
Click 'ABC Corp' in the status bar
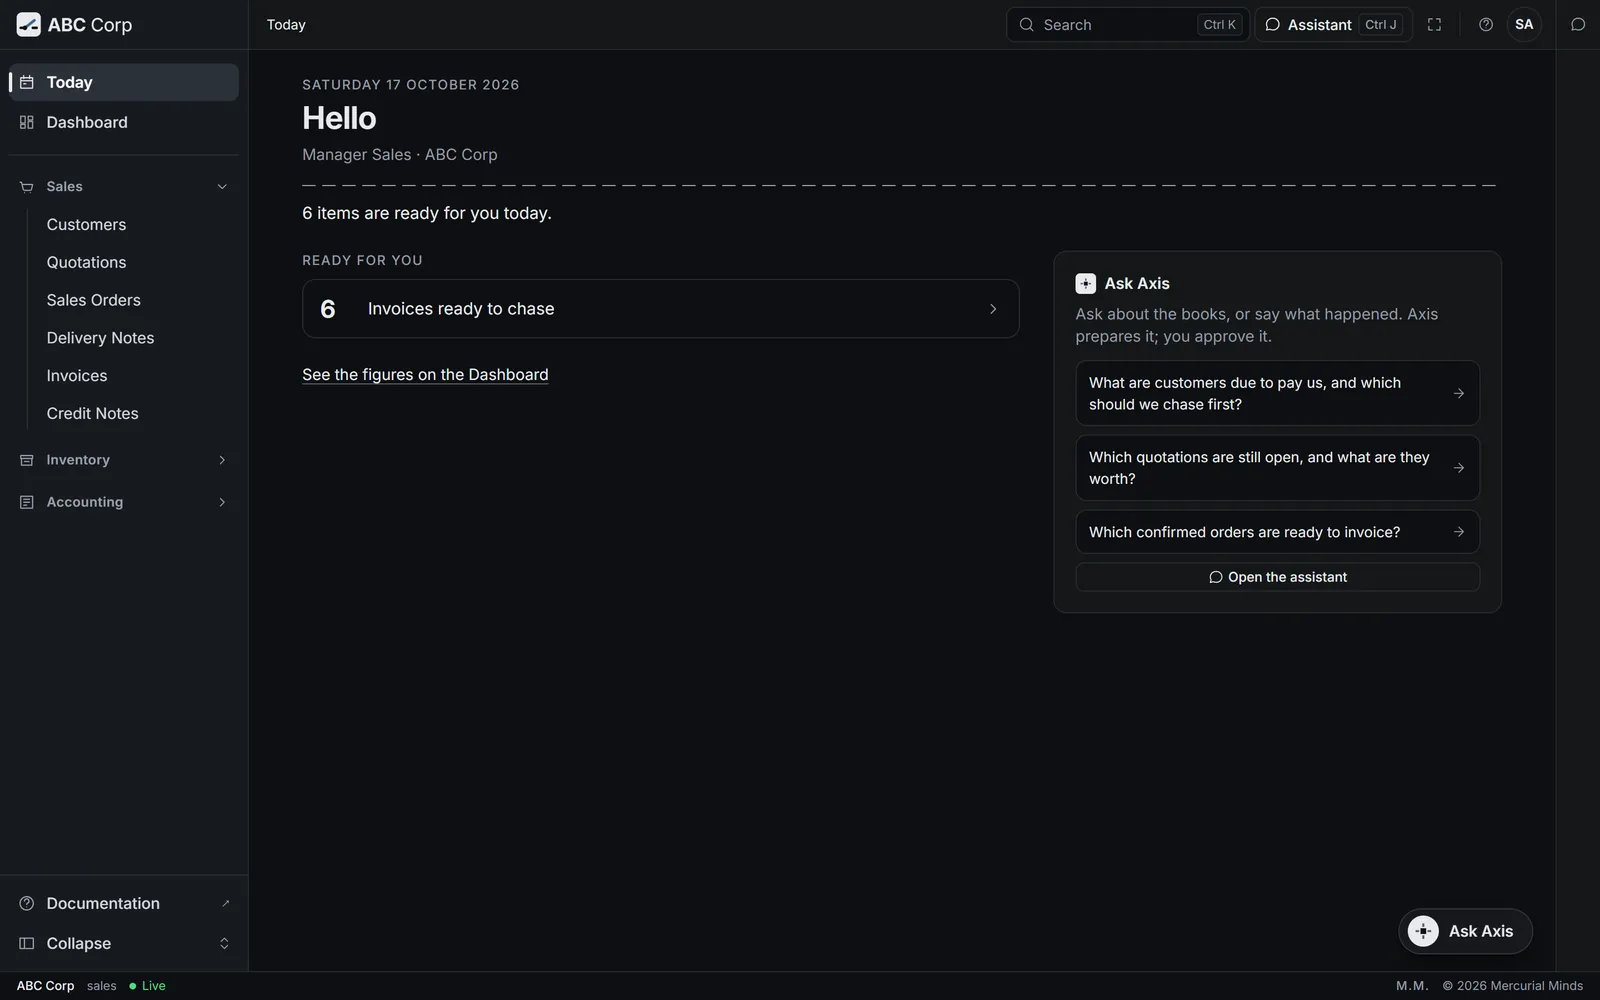point(45,986)
